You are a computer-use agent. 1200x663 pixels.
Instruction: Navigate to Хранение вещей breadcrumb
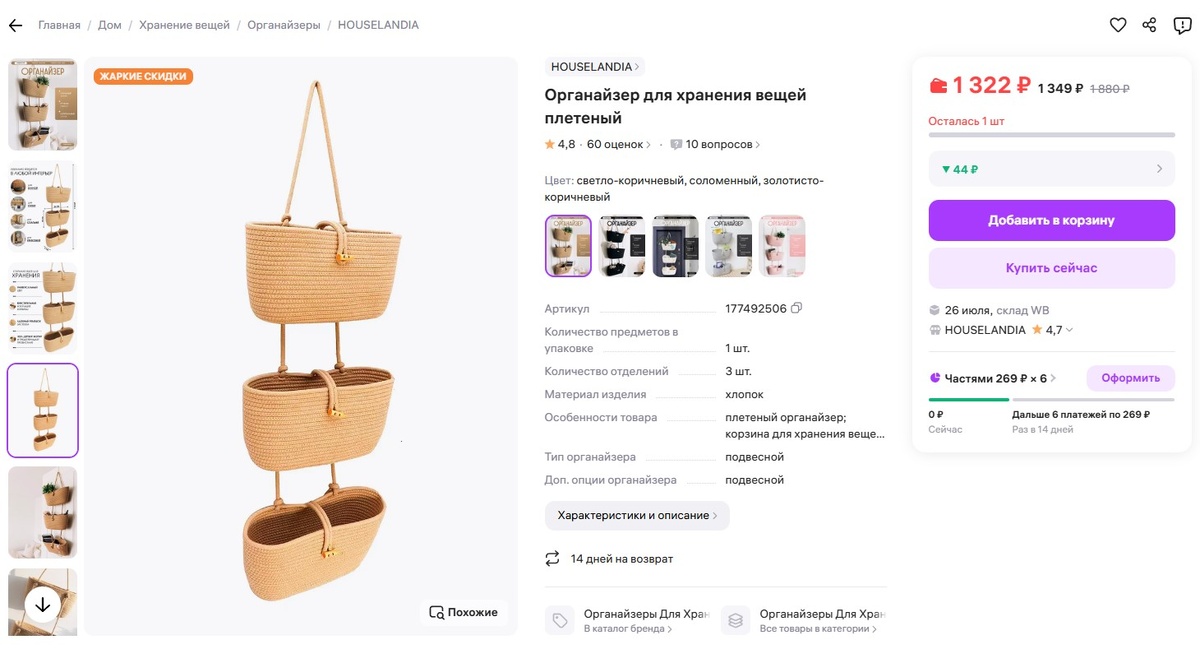[184, 25]
